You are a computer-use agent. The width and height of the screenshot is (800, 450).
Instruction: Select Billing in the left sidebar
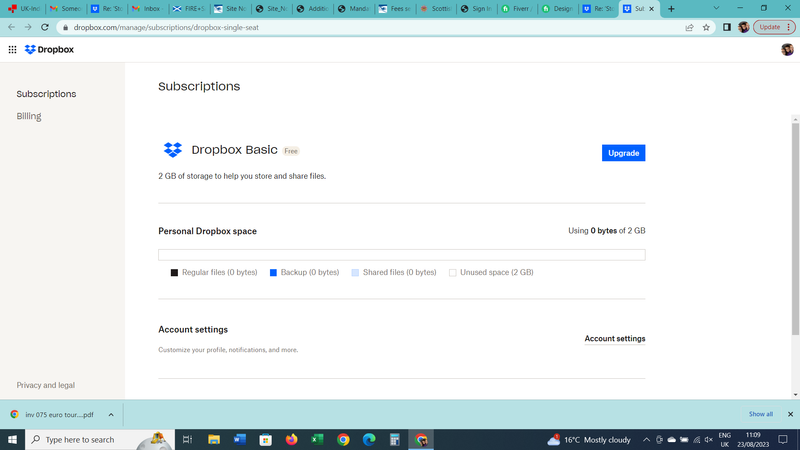point(29,116)
